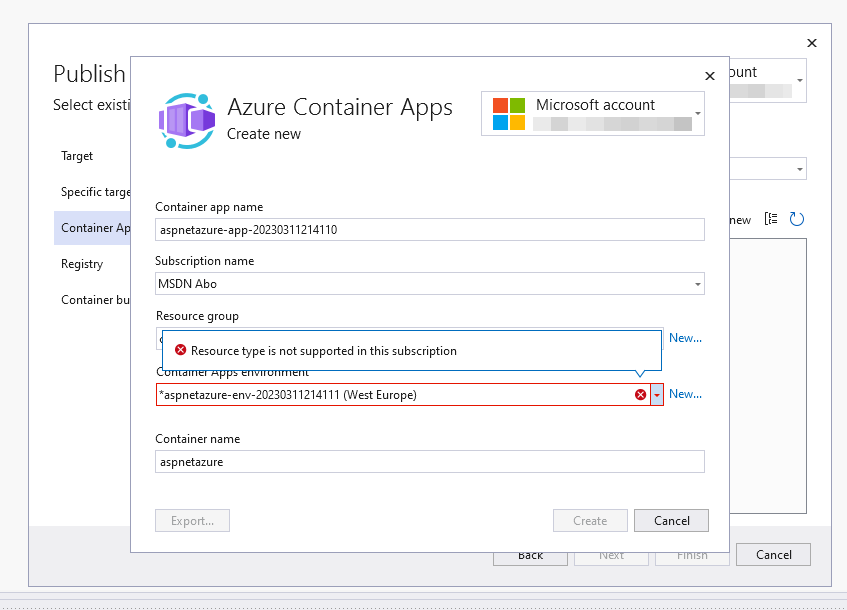This screenshot has width=847, height=610.
Task: Focus the Container name input field
Action: (x=430, y=462)
